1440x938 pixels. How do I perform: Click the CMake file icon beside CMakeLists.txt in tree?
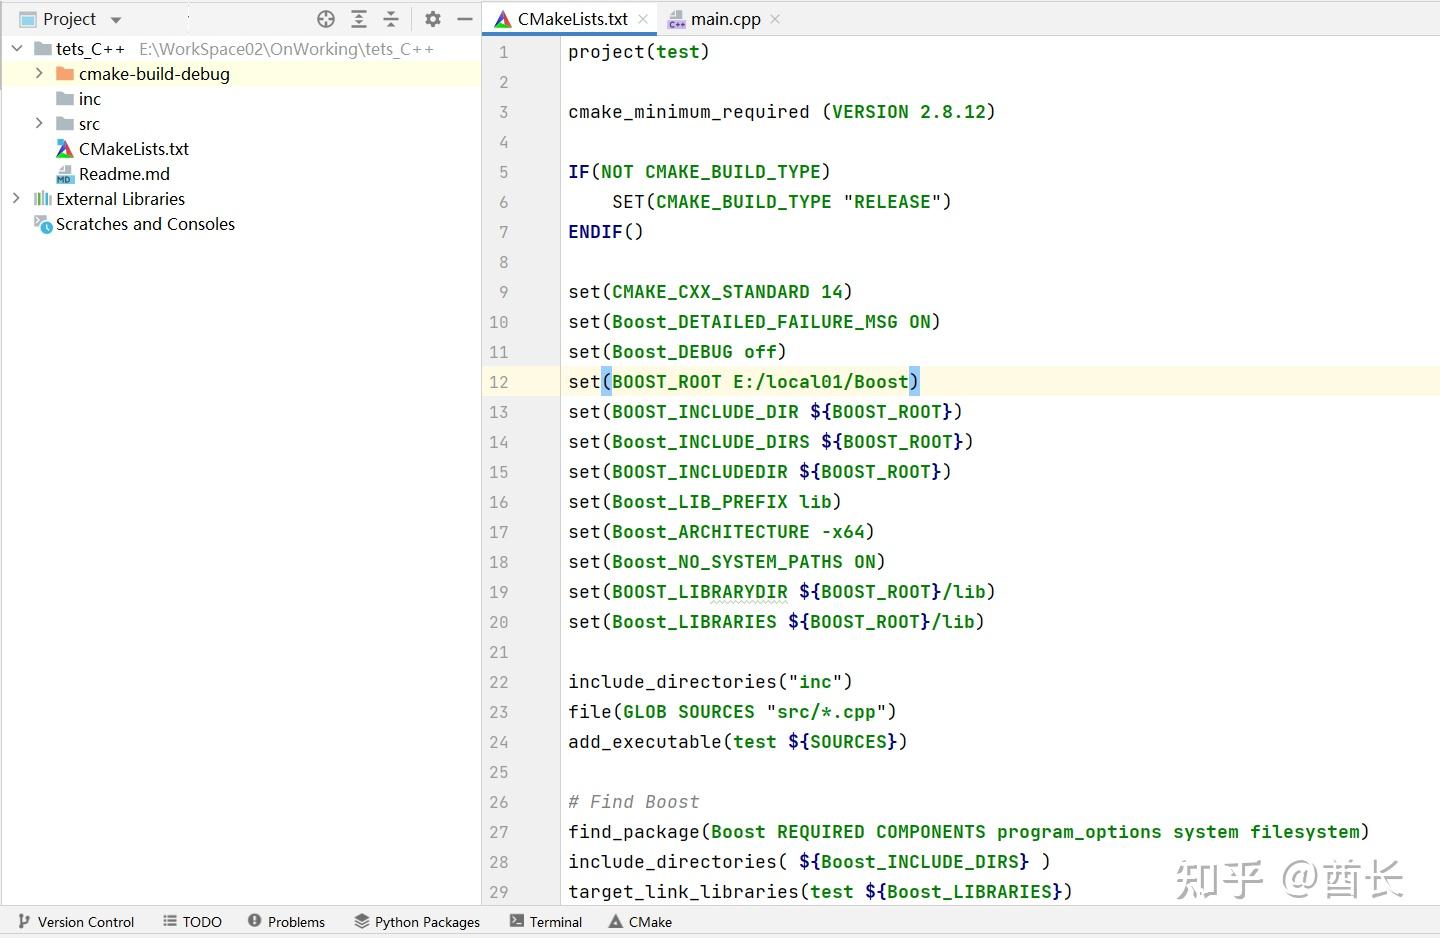click(65, 149)
